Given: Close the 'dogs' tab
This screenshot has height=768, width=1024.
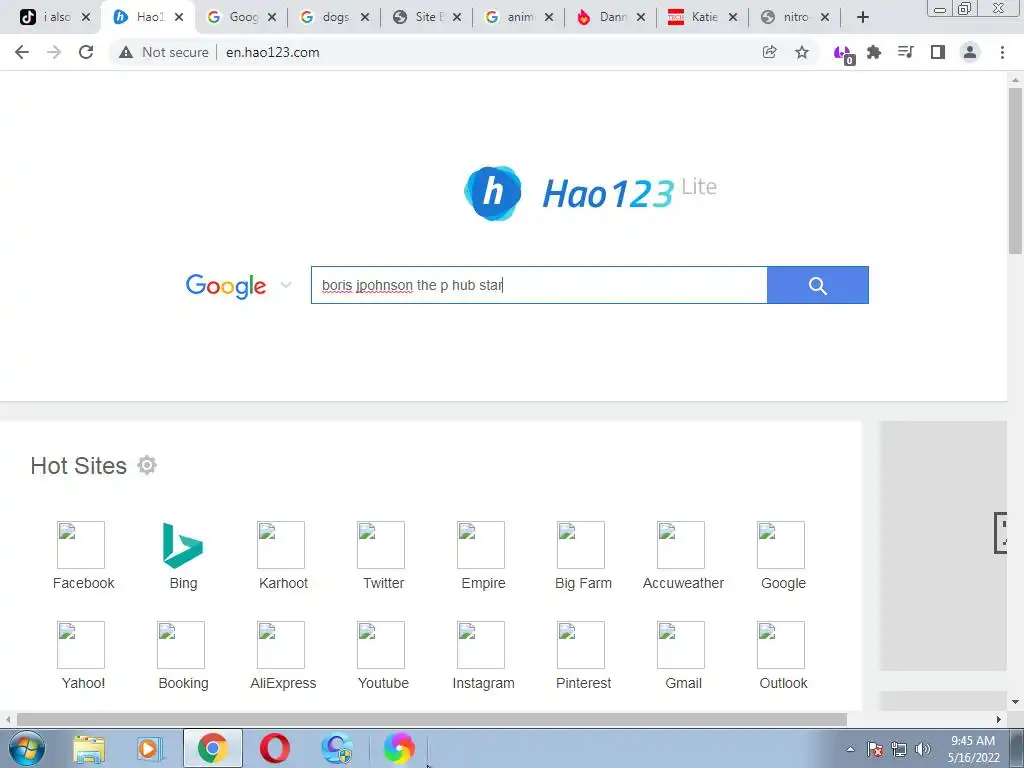Looking at the screenshot, I should click(x=365, y=17).
